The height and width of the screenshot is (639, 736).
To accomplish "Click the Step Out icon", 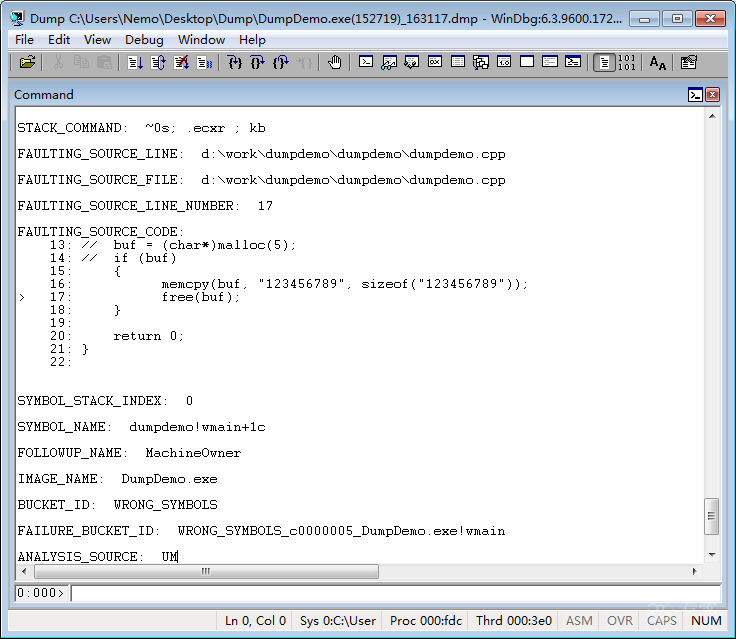I will click(281, 62).
